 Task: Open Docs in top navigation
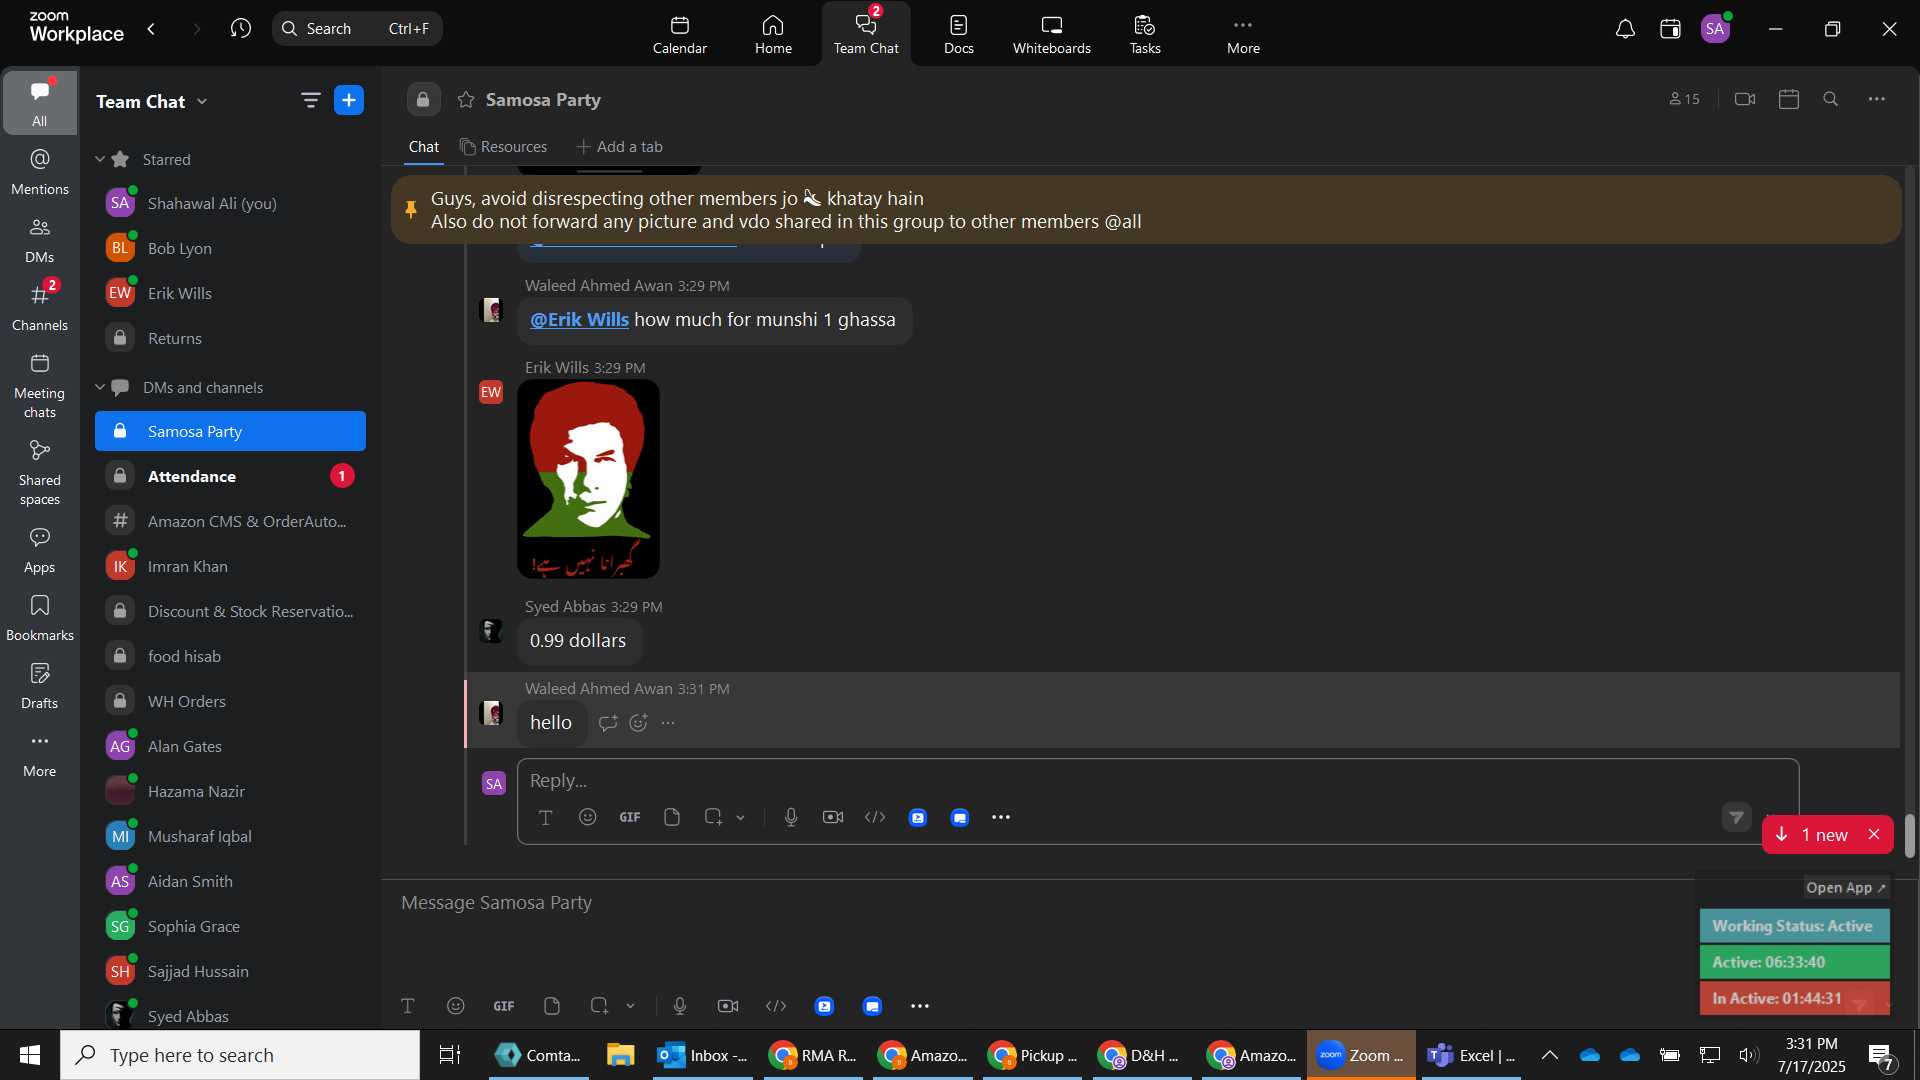[x=959, y=35]
